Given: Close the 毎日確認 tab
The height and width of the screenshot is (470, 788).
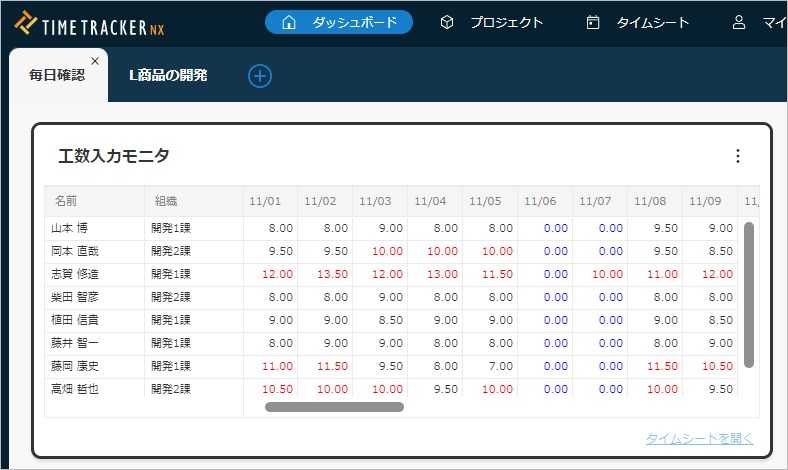Looking at the screenshot, I should [95, 61].
